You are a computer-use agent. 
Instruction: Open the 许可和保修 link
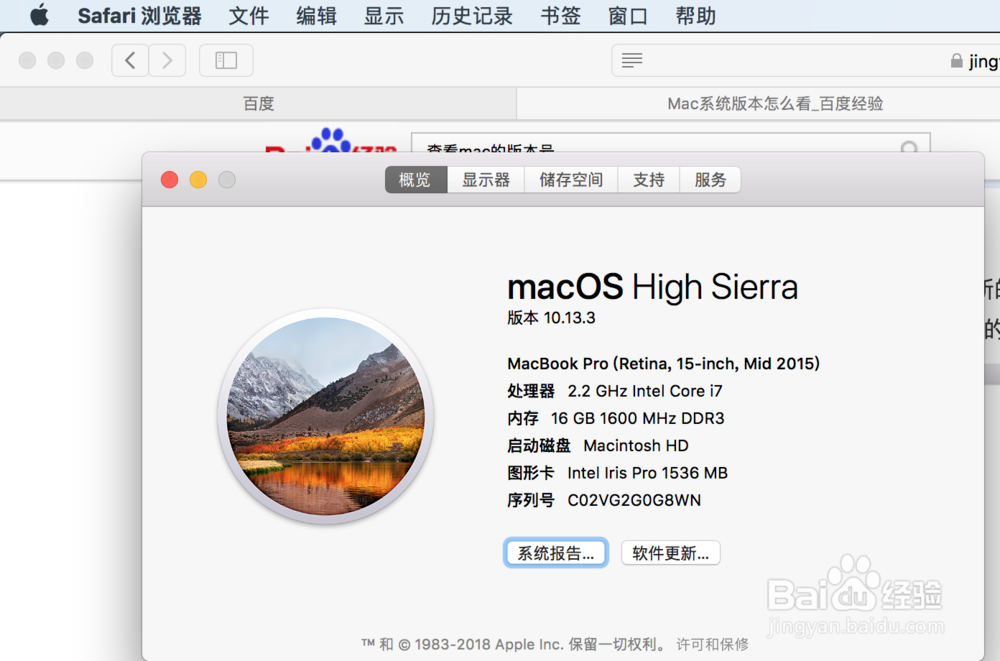[712, 644]
